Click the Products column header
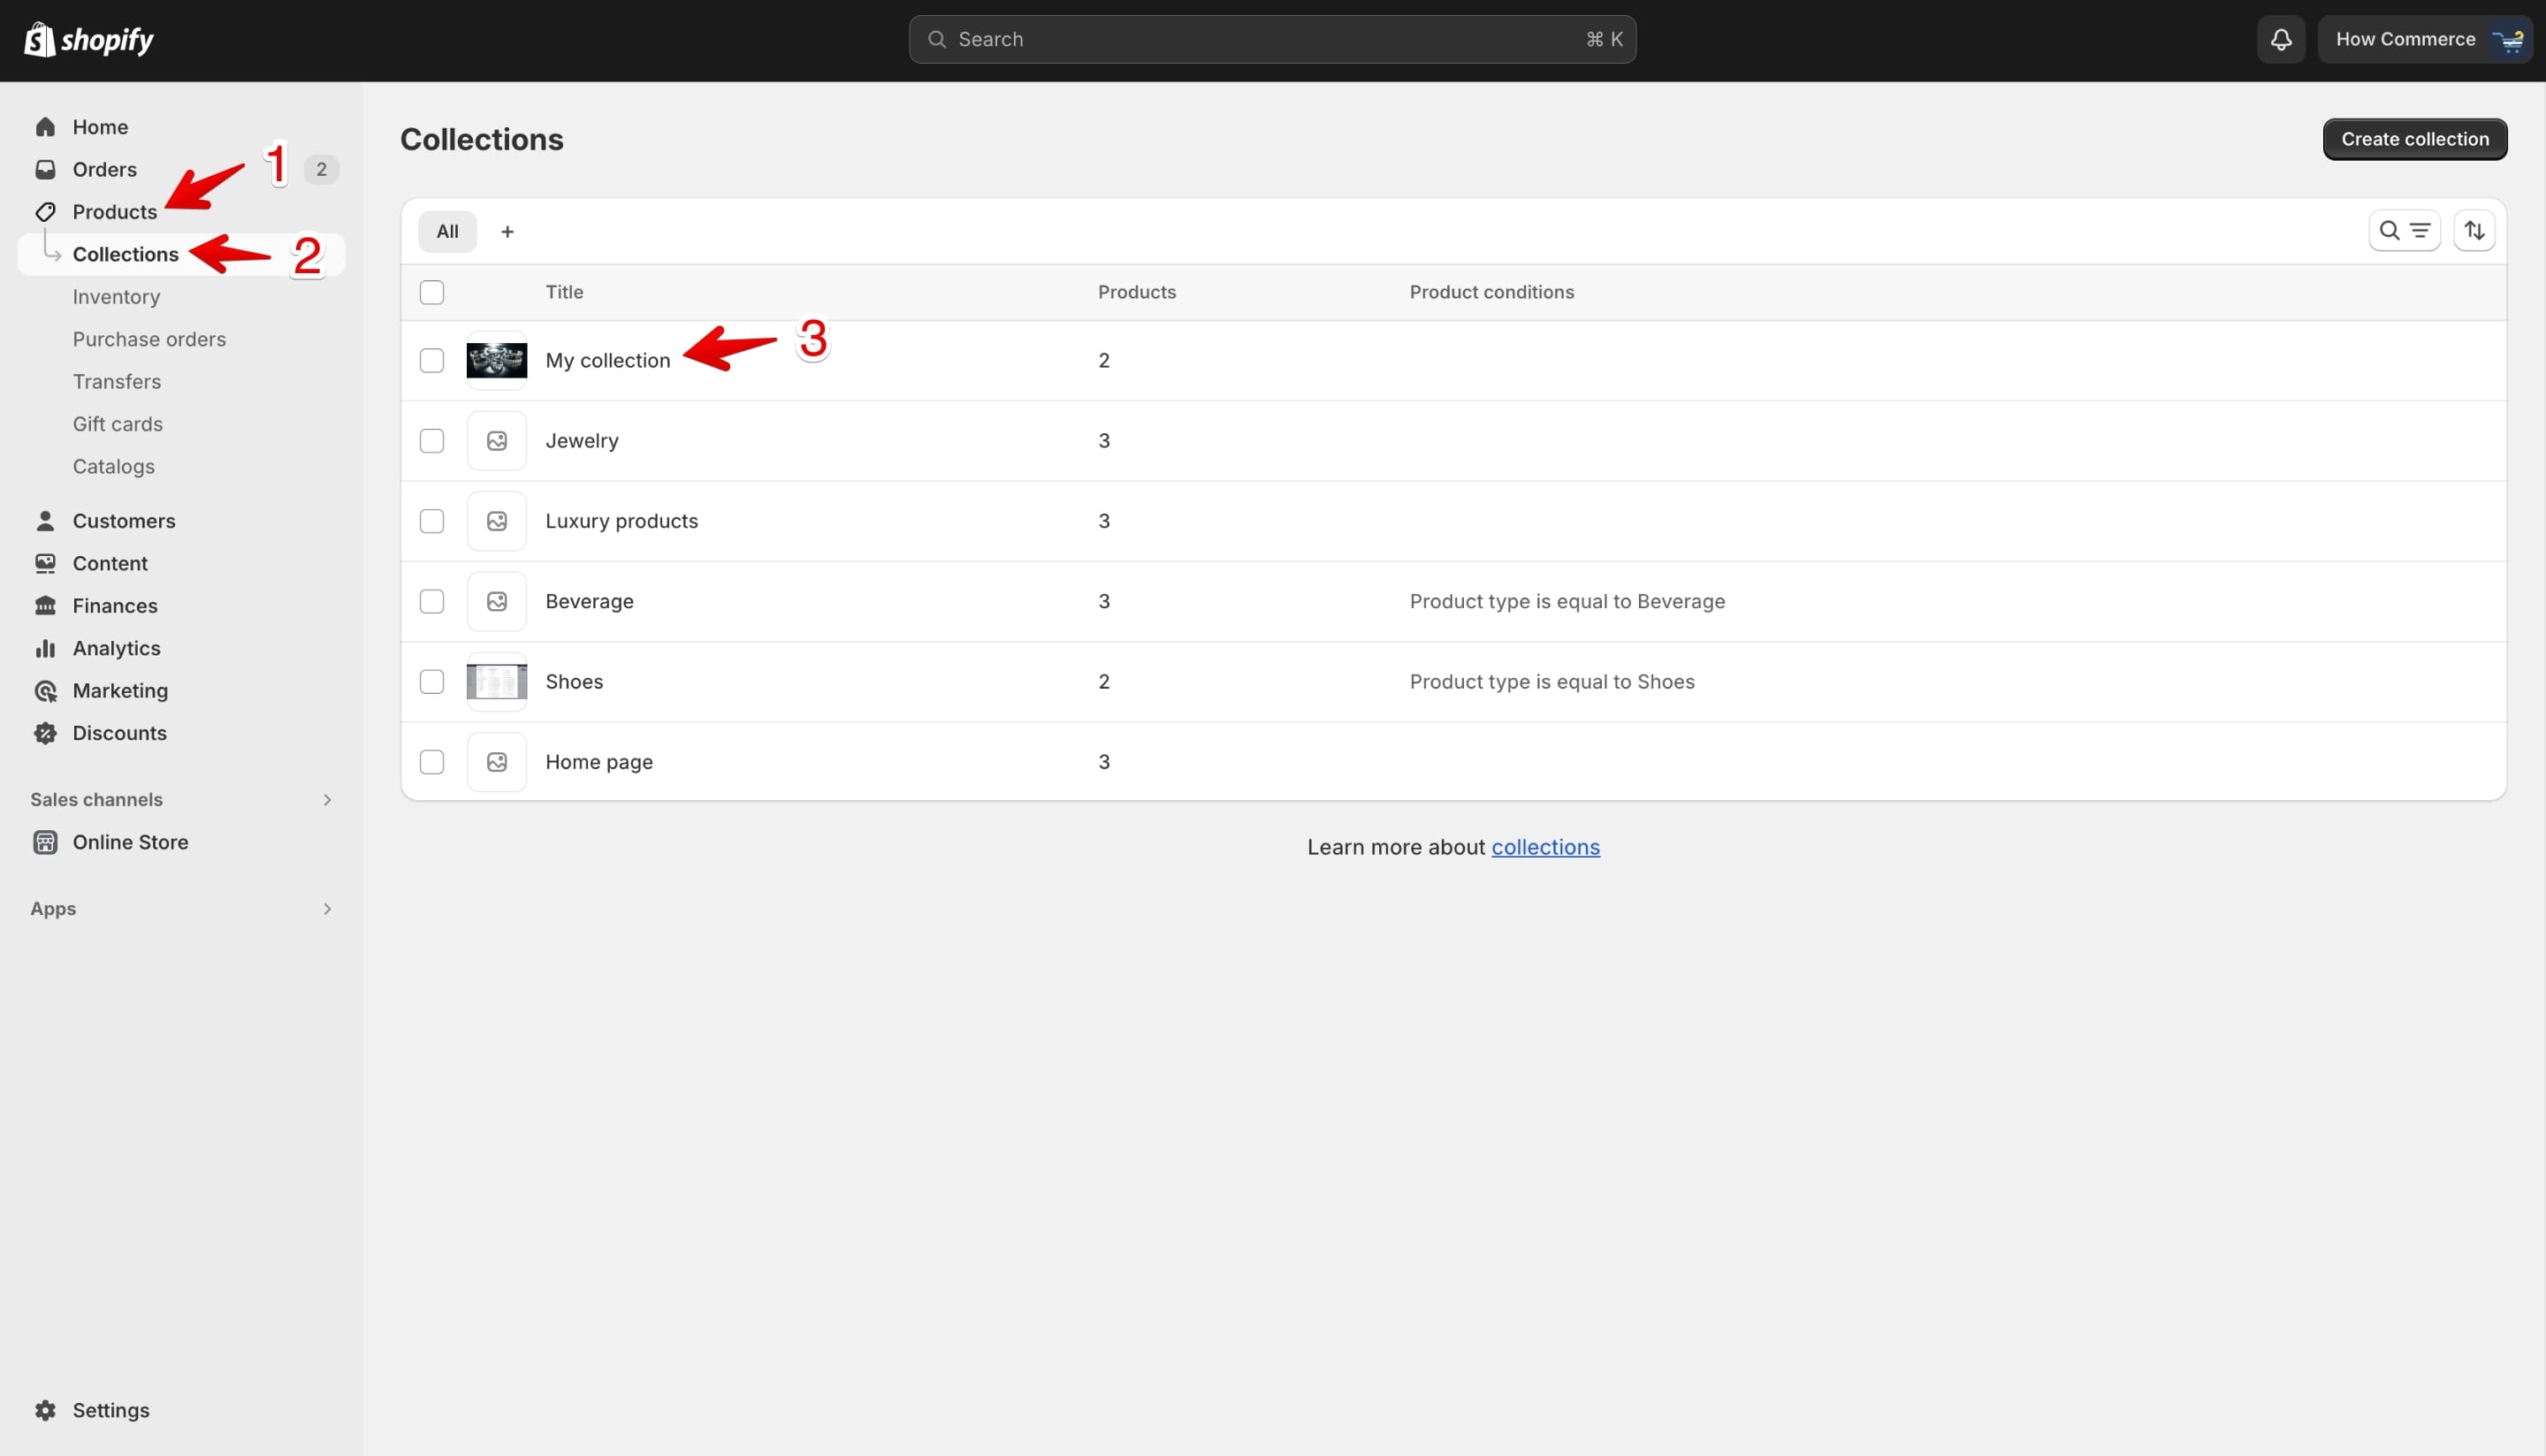 tap(1137, 292)
